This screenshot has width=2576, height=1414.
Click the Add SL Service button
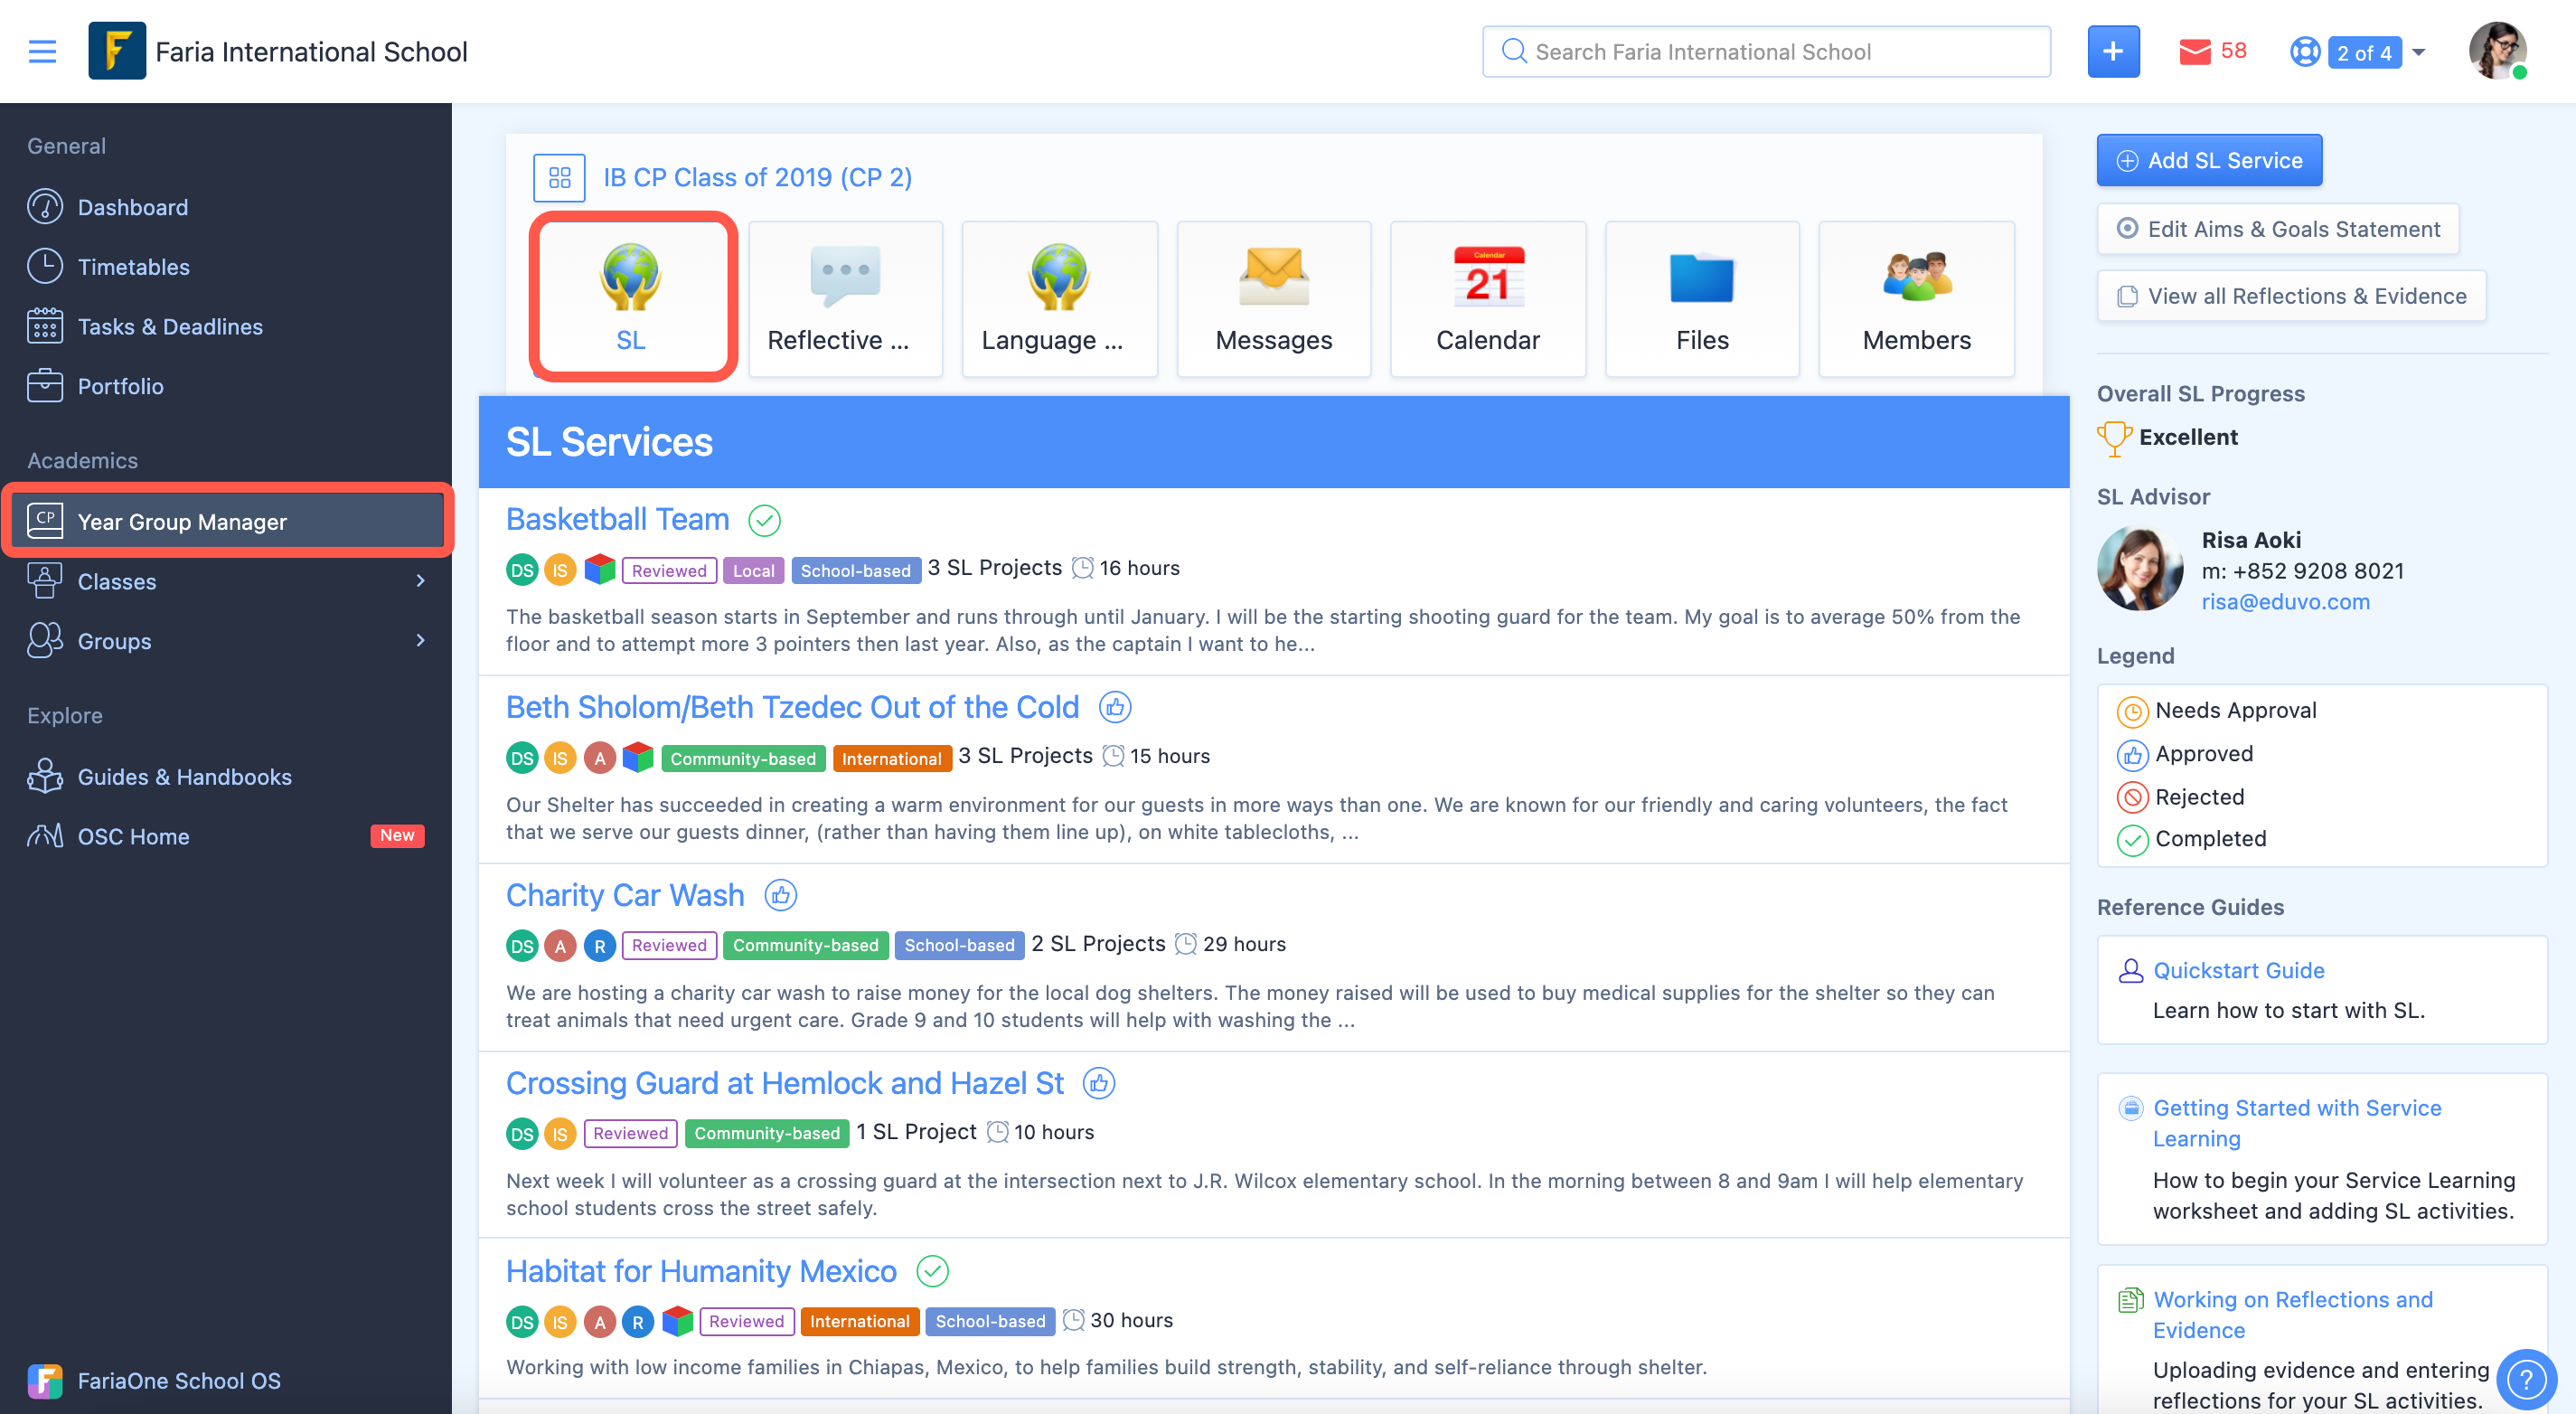[2209, 160]
